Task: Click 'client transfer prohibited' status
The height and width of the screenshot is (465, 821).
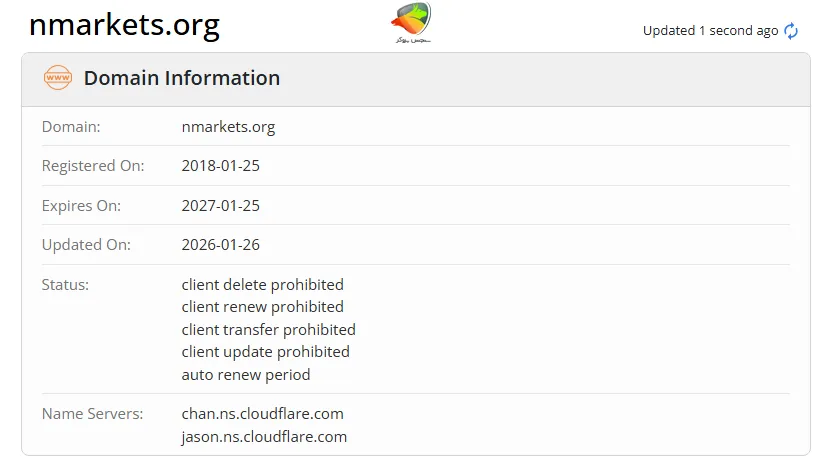Action: (268, 330)
